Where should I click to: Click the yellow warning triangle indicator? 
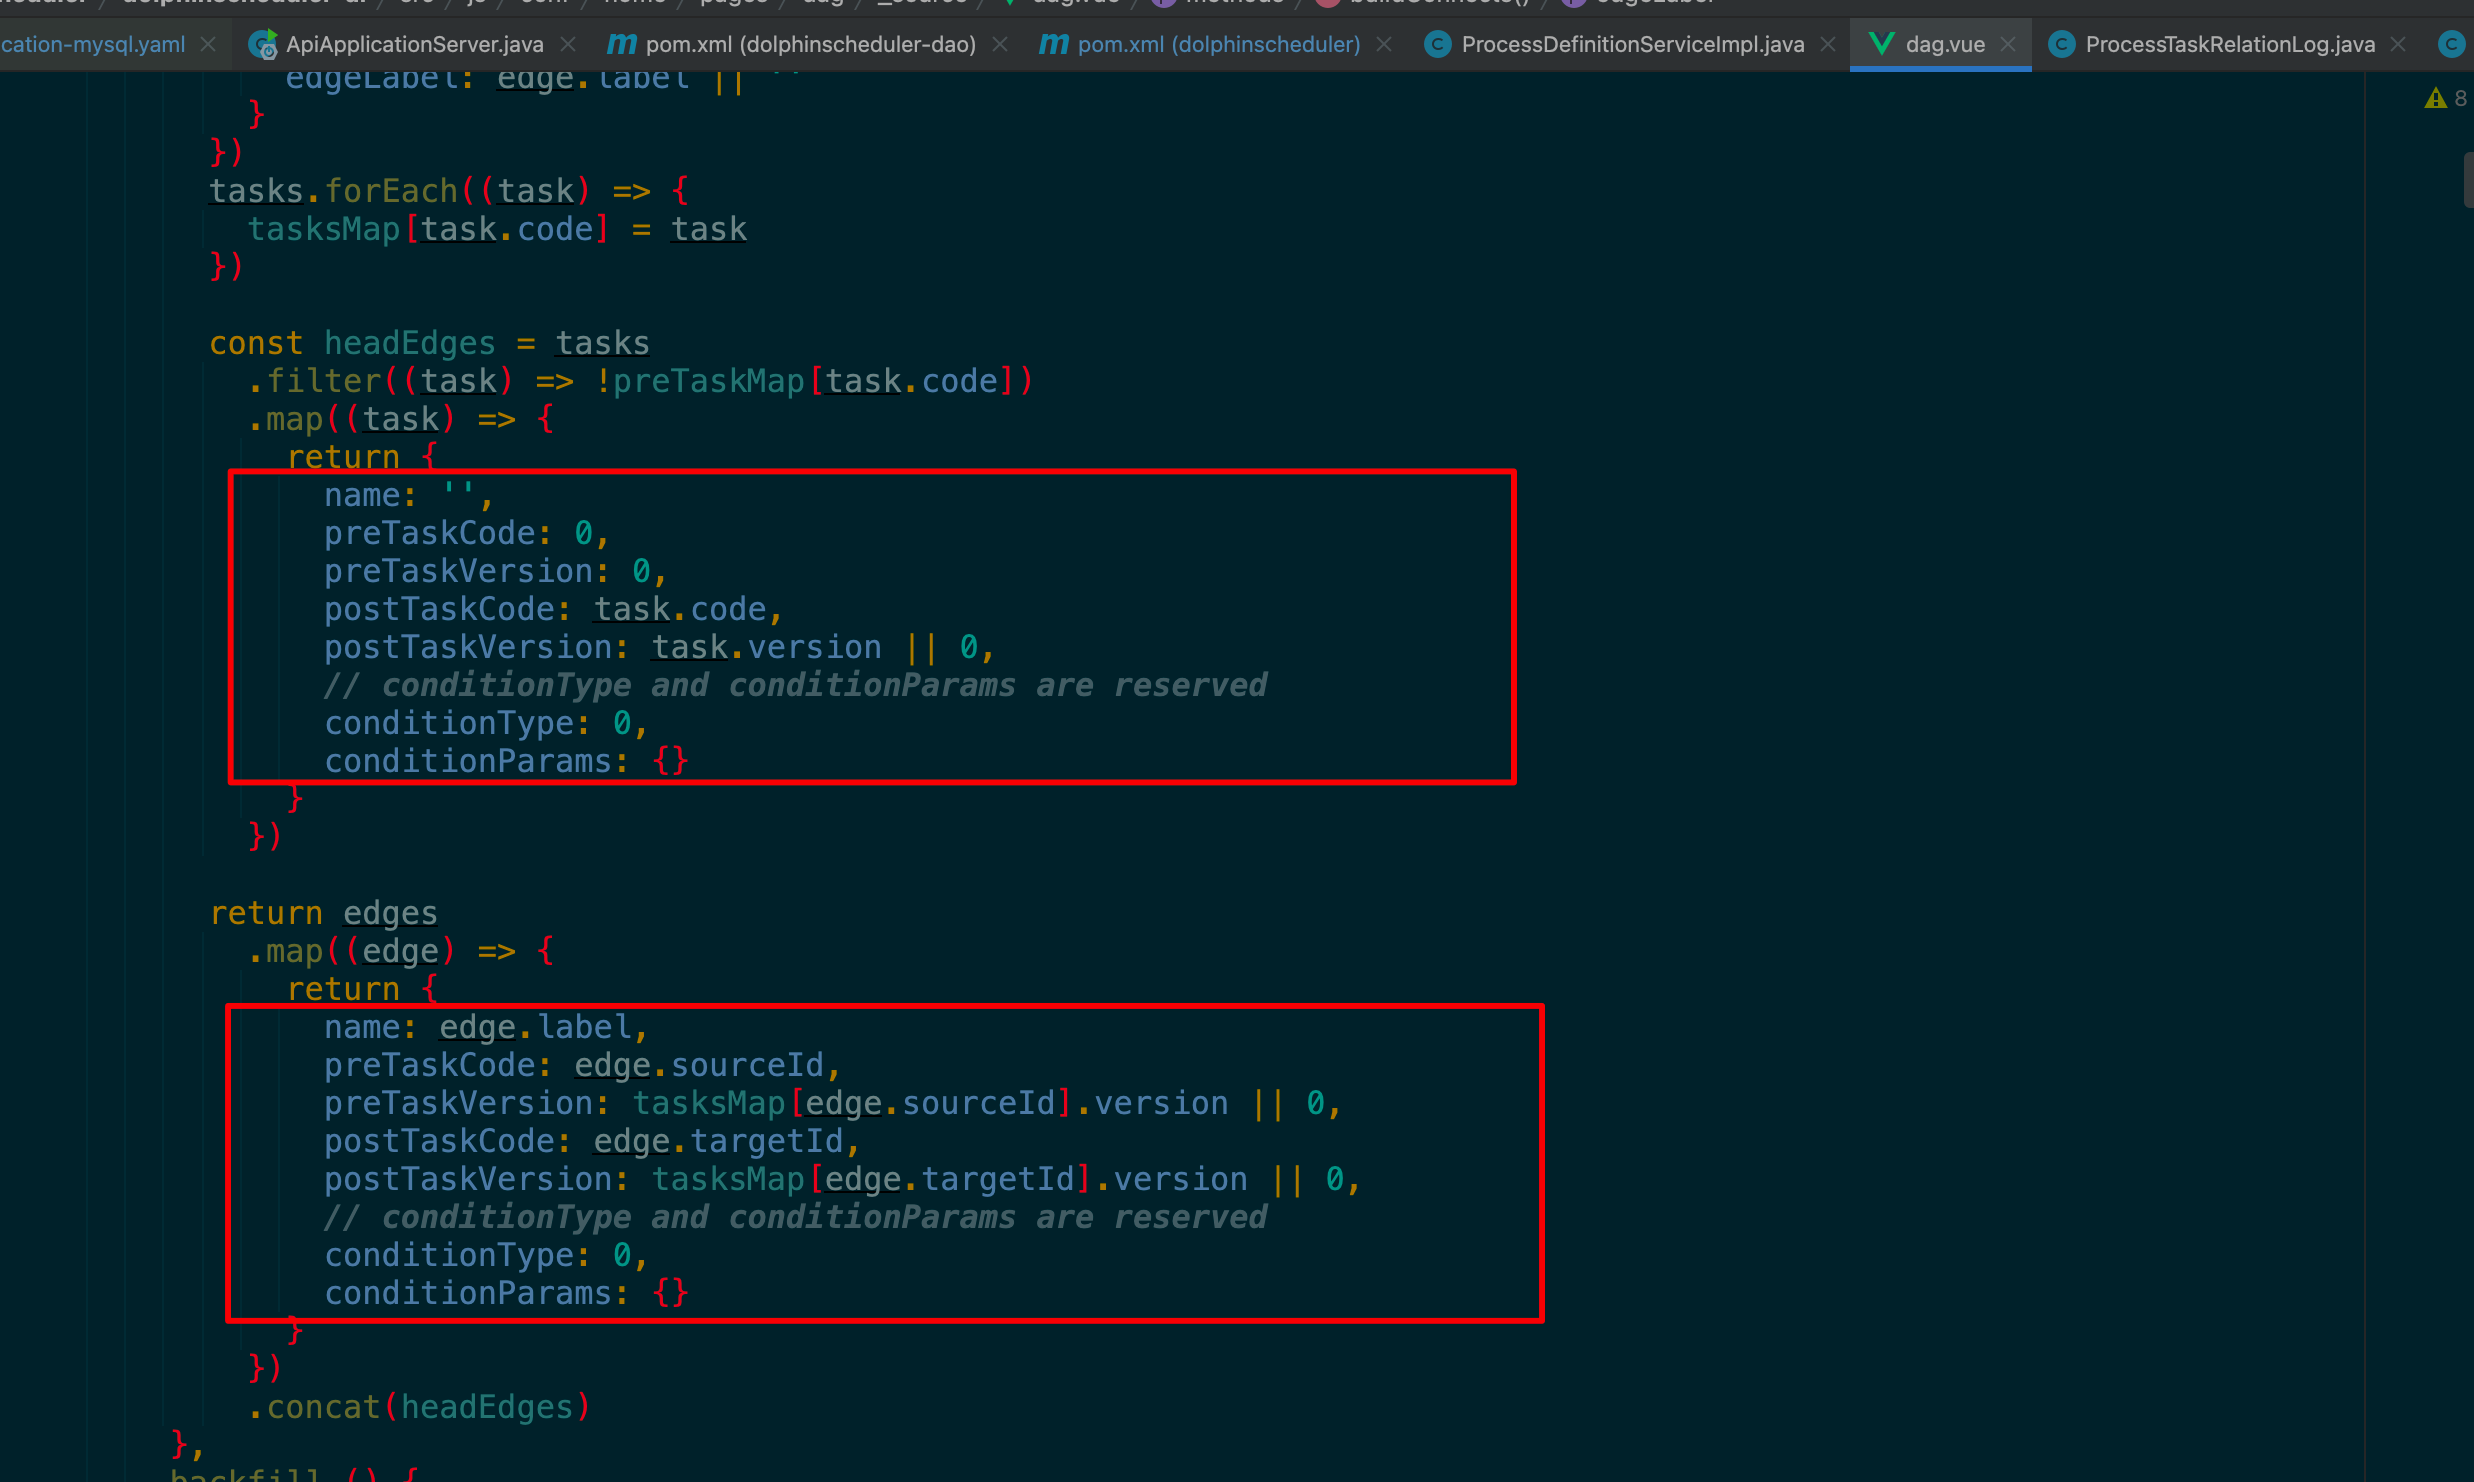pos(2435,98)
